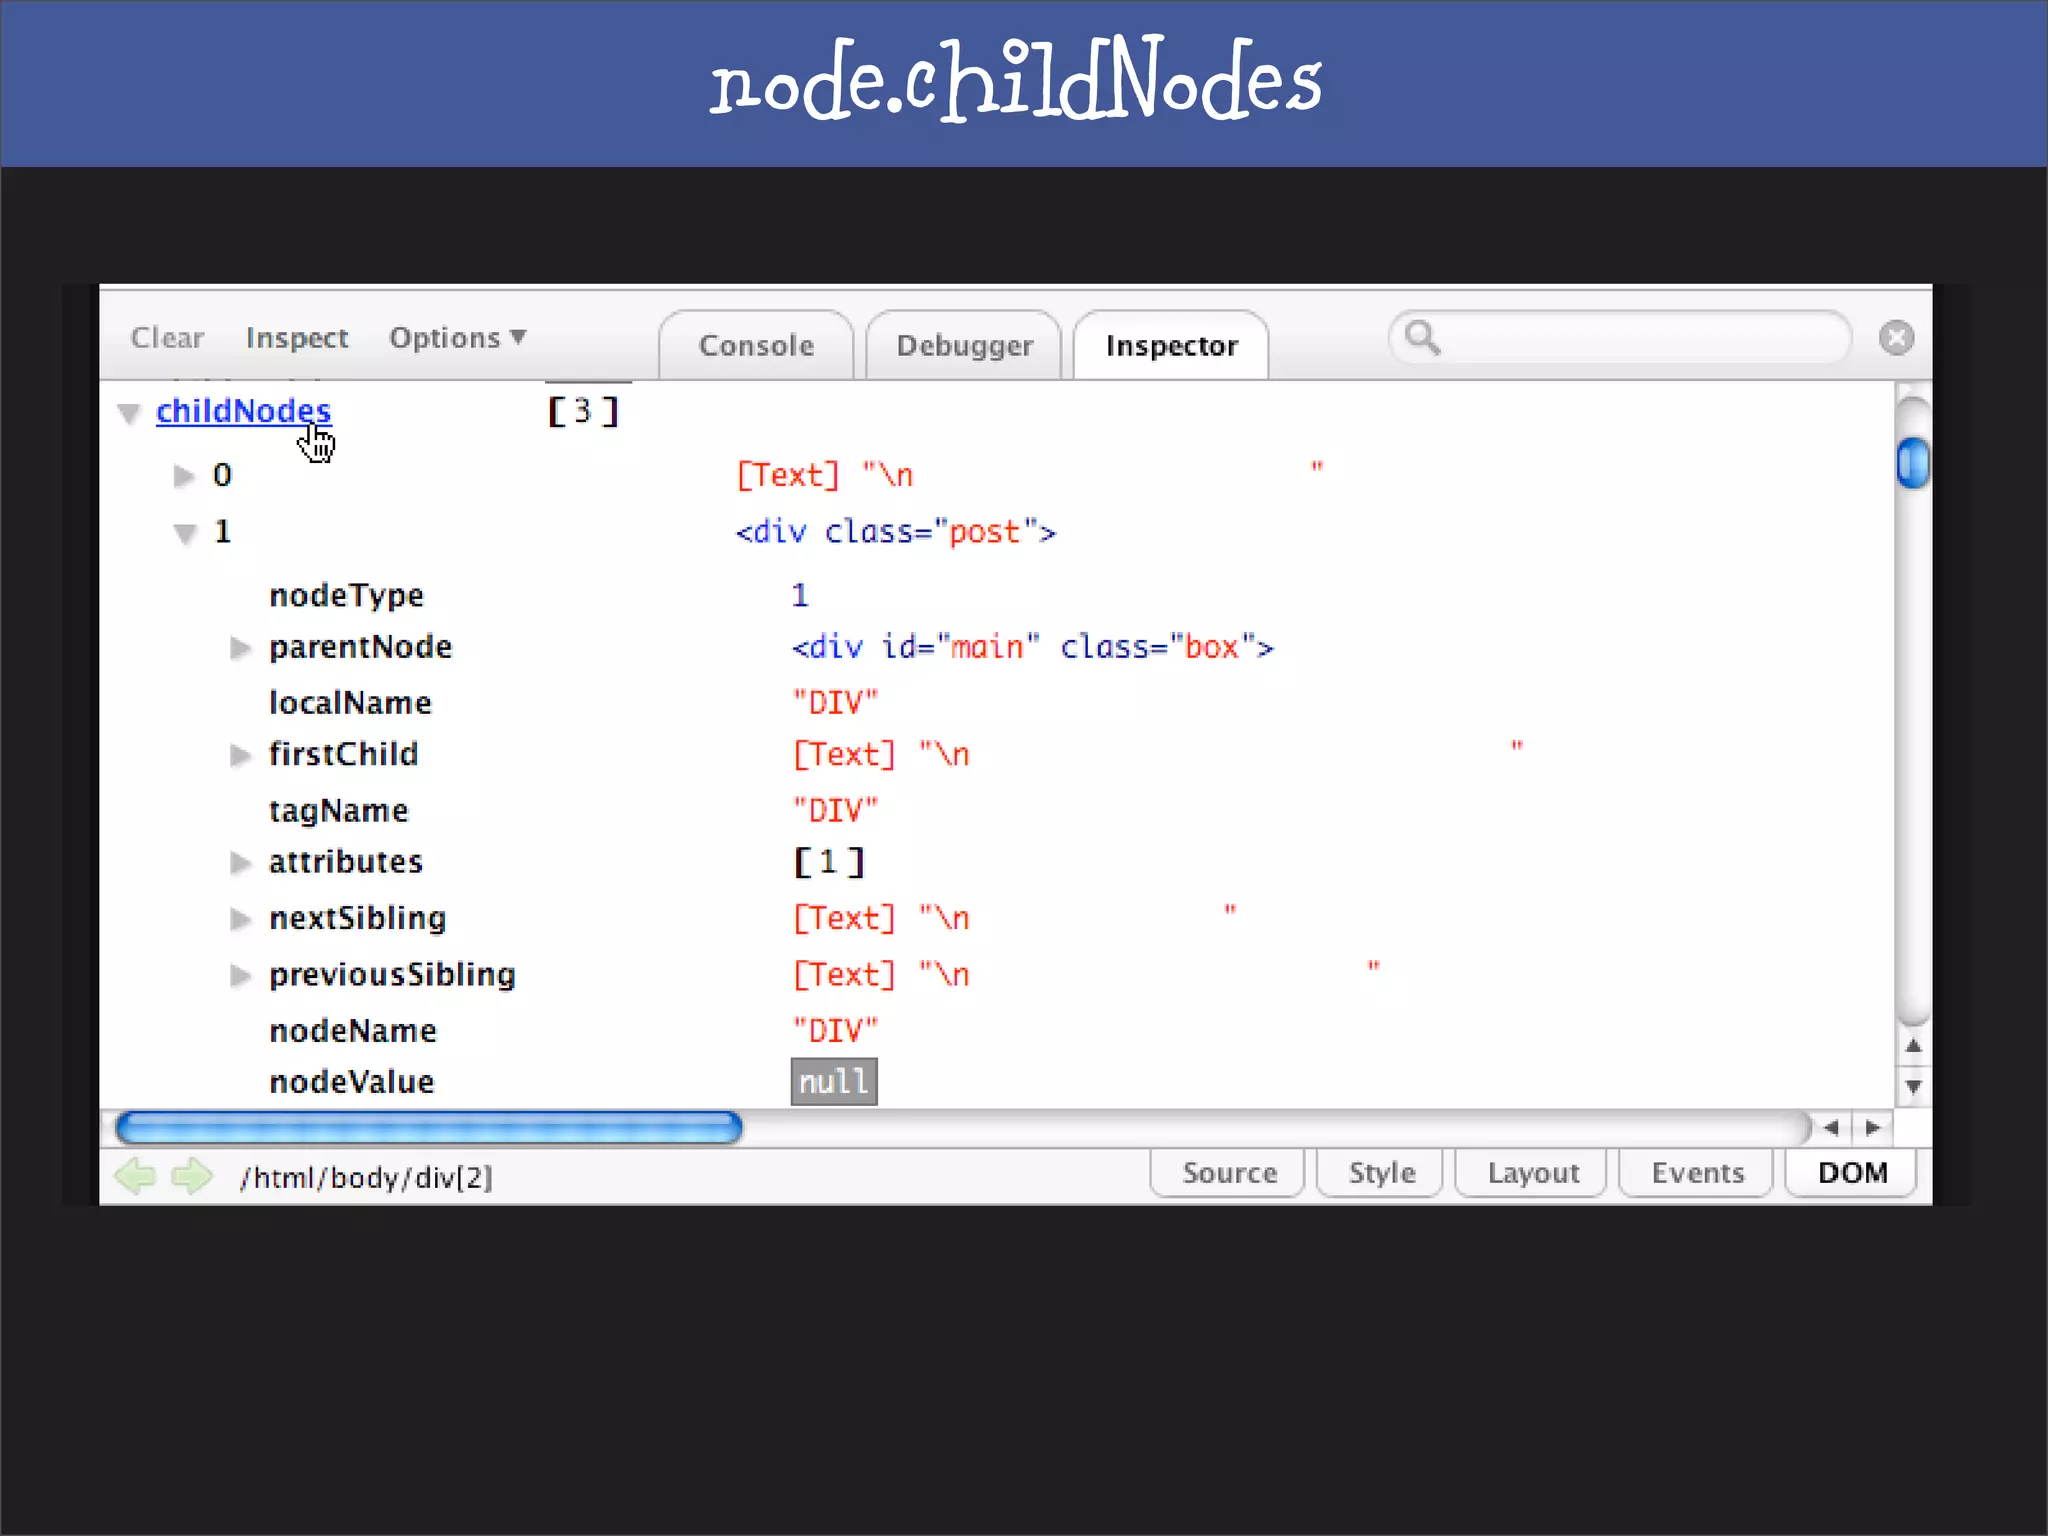
Task: Click the previousSibling [Text] value
Action: coord(1087,975)
